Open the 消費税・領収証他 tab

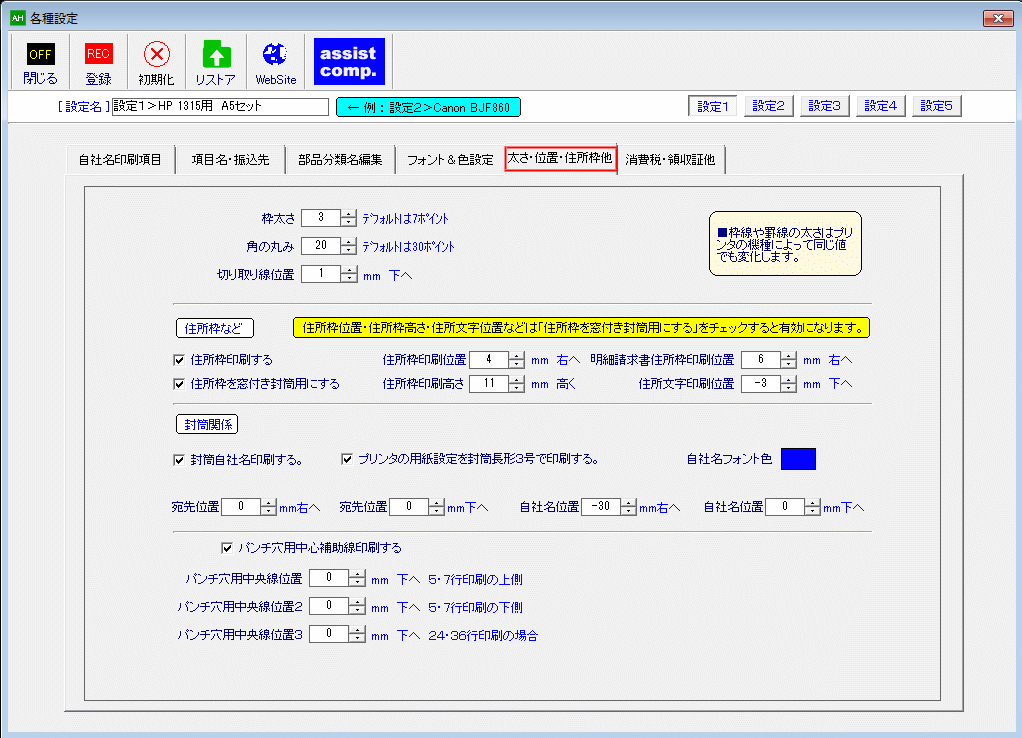coord(673,158)
